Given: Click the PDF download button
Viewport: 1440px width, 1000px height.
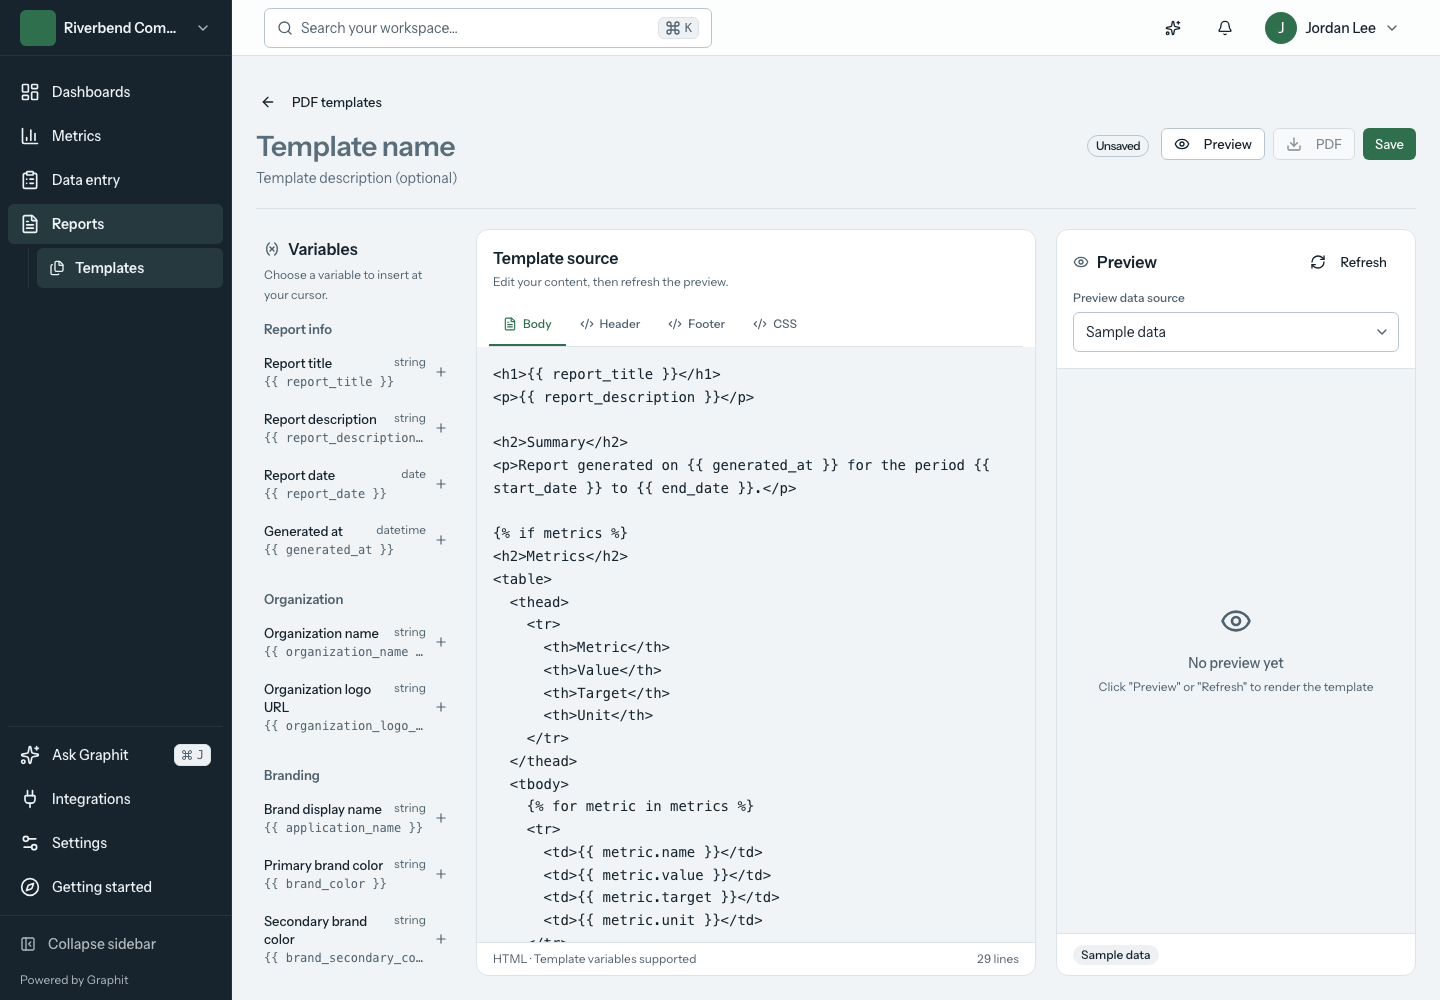Looking at the screenshot, I should click(x=1314, y=144).
